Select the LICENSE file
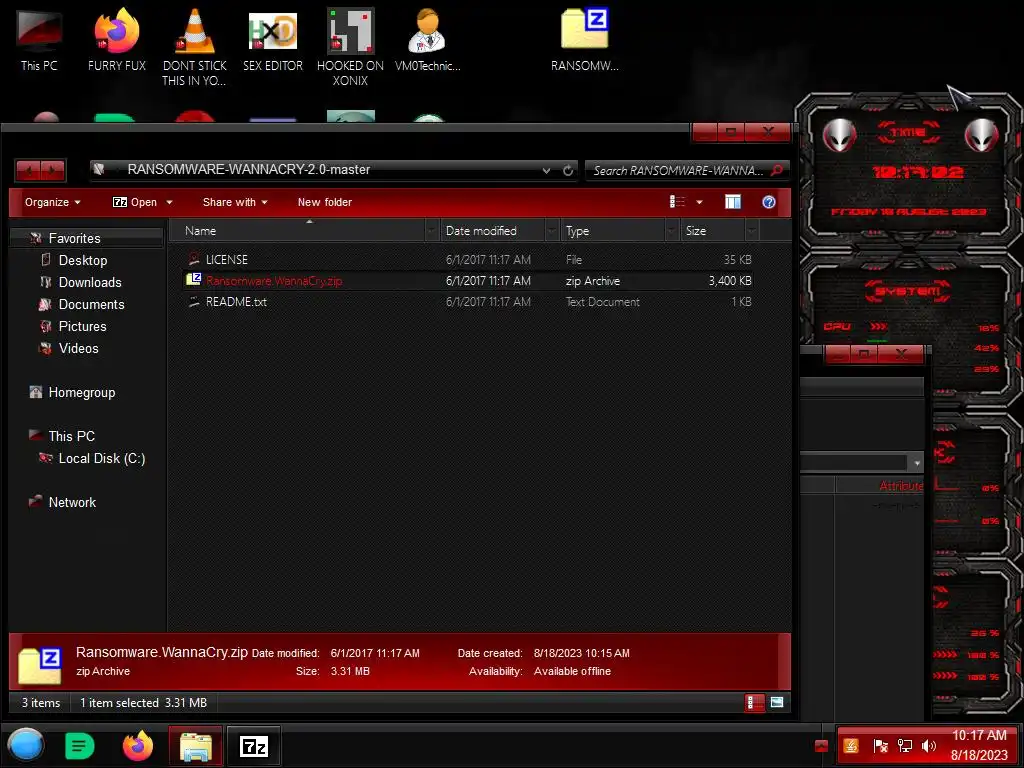Screen dimensions: 1024x768 pyautogui.click(x=227, y=260)
